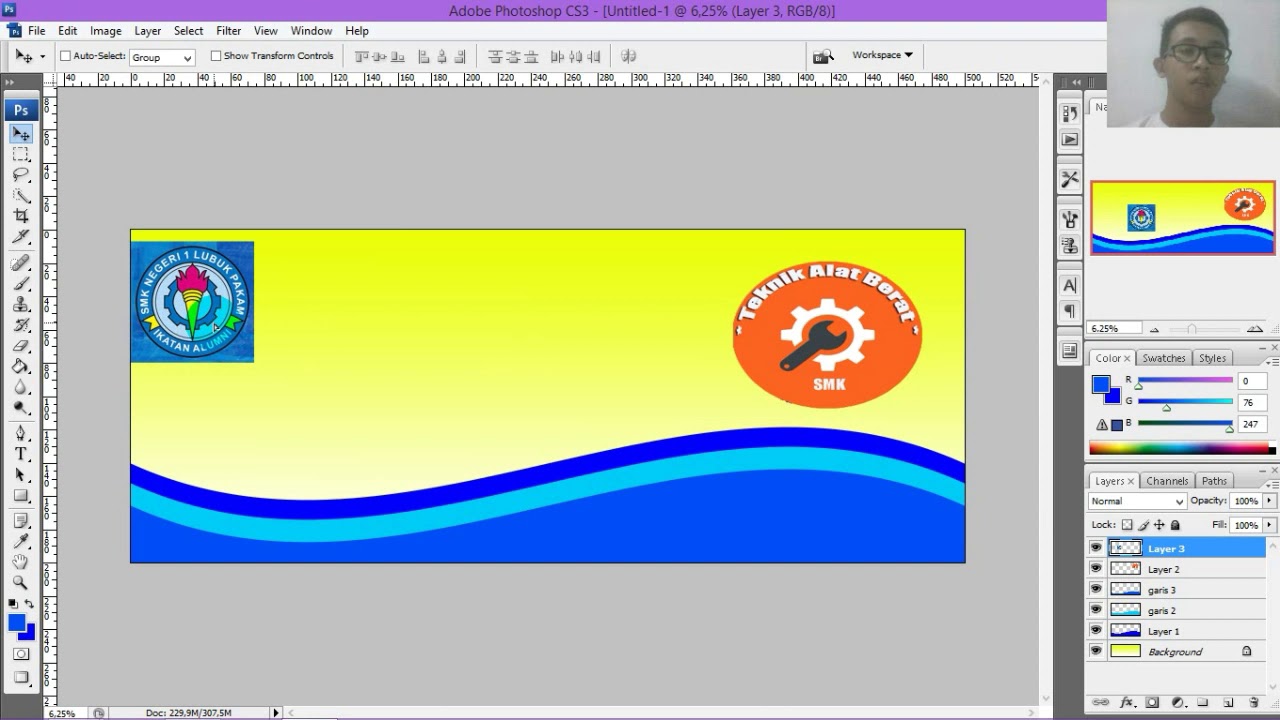
Task: Select the Hand tool
Action: pyautogui.click(x=21, y=562)
